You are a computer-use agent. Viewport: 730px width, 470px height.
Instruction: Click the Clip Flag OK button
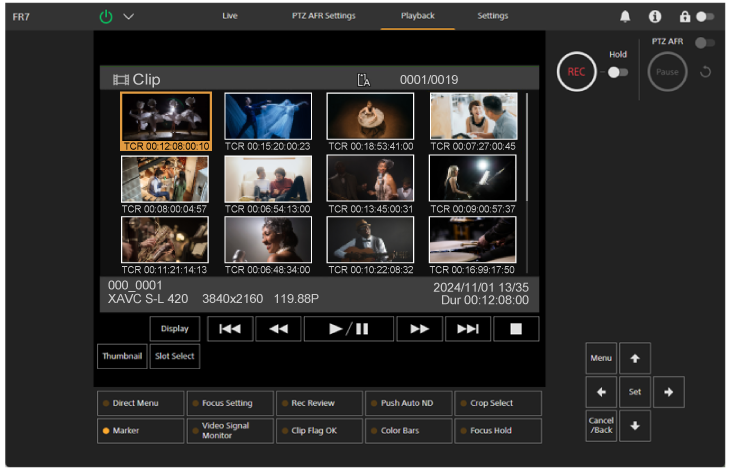click(319, 431)
